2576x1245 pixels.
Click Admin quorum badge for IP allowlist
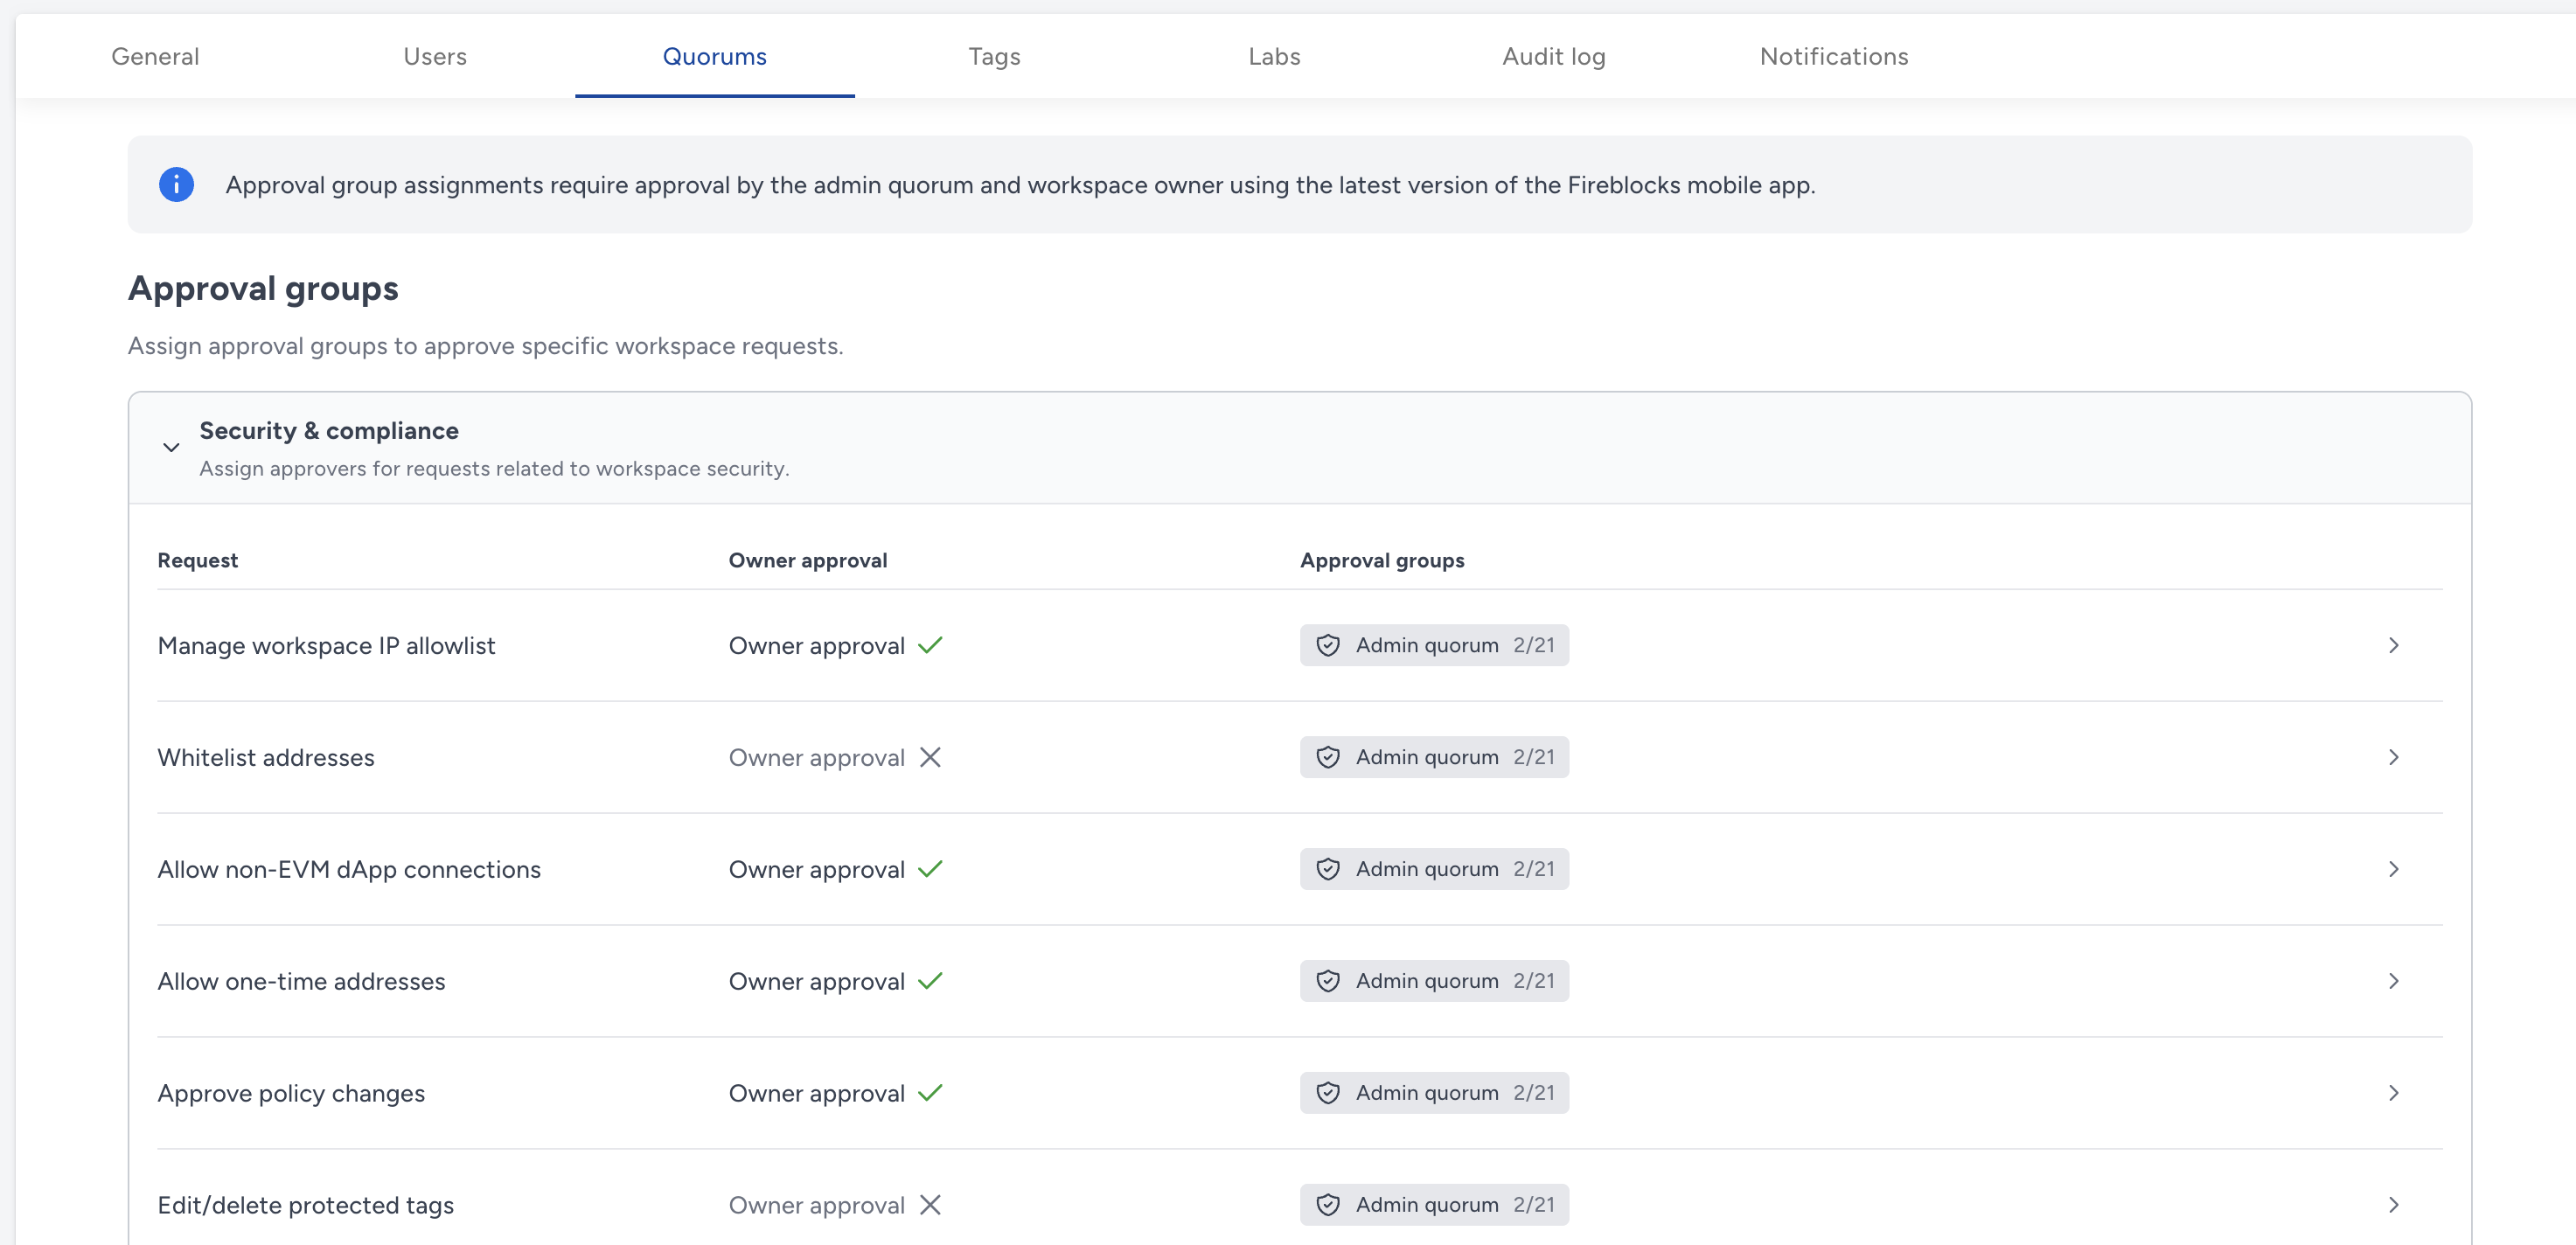pyautogui.click(x=1434, y=646)
